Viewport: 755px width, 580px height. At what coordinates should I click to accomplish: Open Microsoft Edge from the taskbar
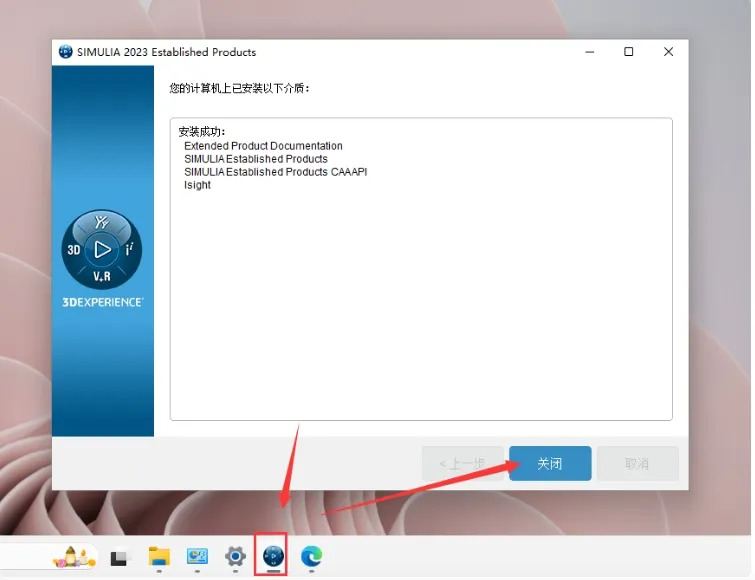point(312,556)
